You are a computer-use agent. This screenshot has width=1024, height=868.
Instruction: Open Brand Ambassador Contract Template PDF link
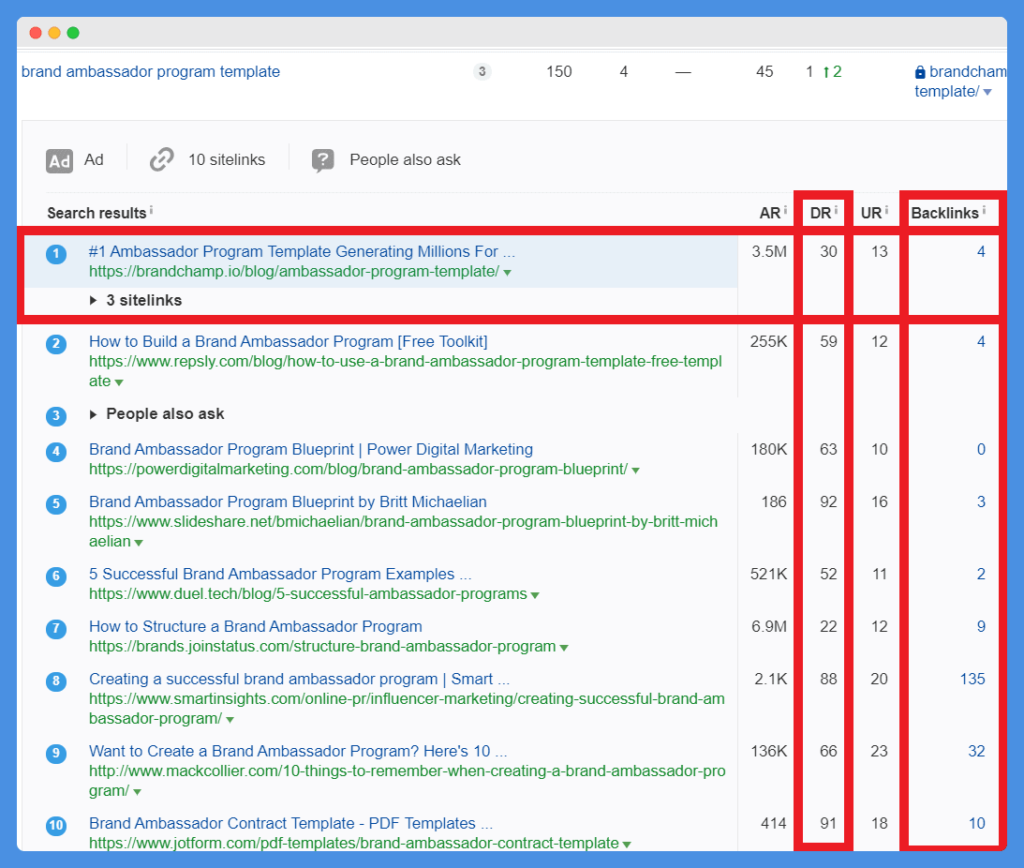pyautogui.click(x=291, y=824)
